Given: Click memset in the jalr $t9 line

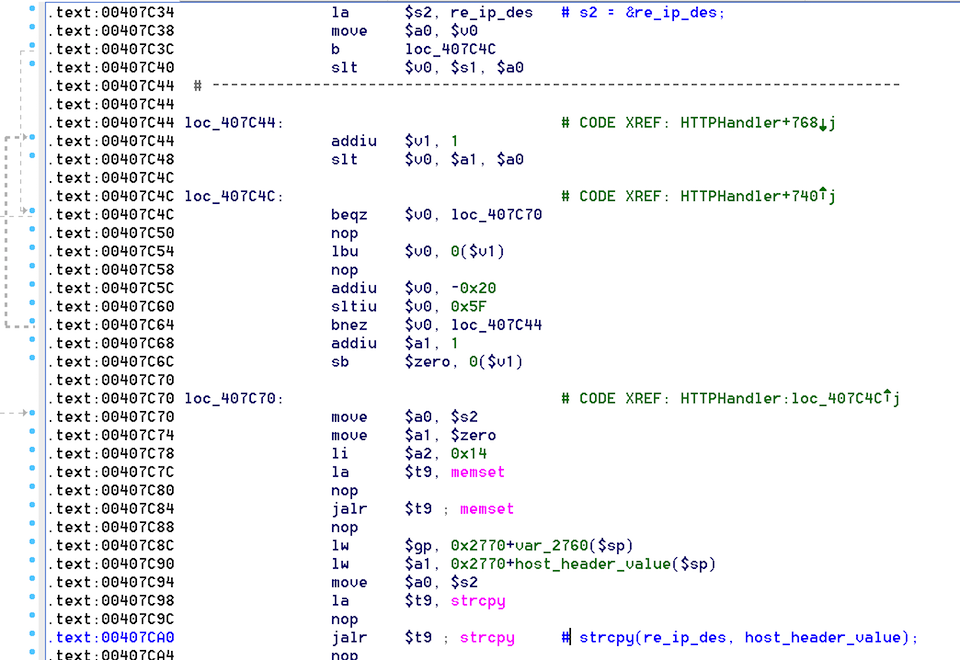Looking at the screenshot, I should pyautogui.click(x=487, y=508).
